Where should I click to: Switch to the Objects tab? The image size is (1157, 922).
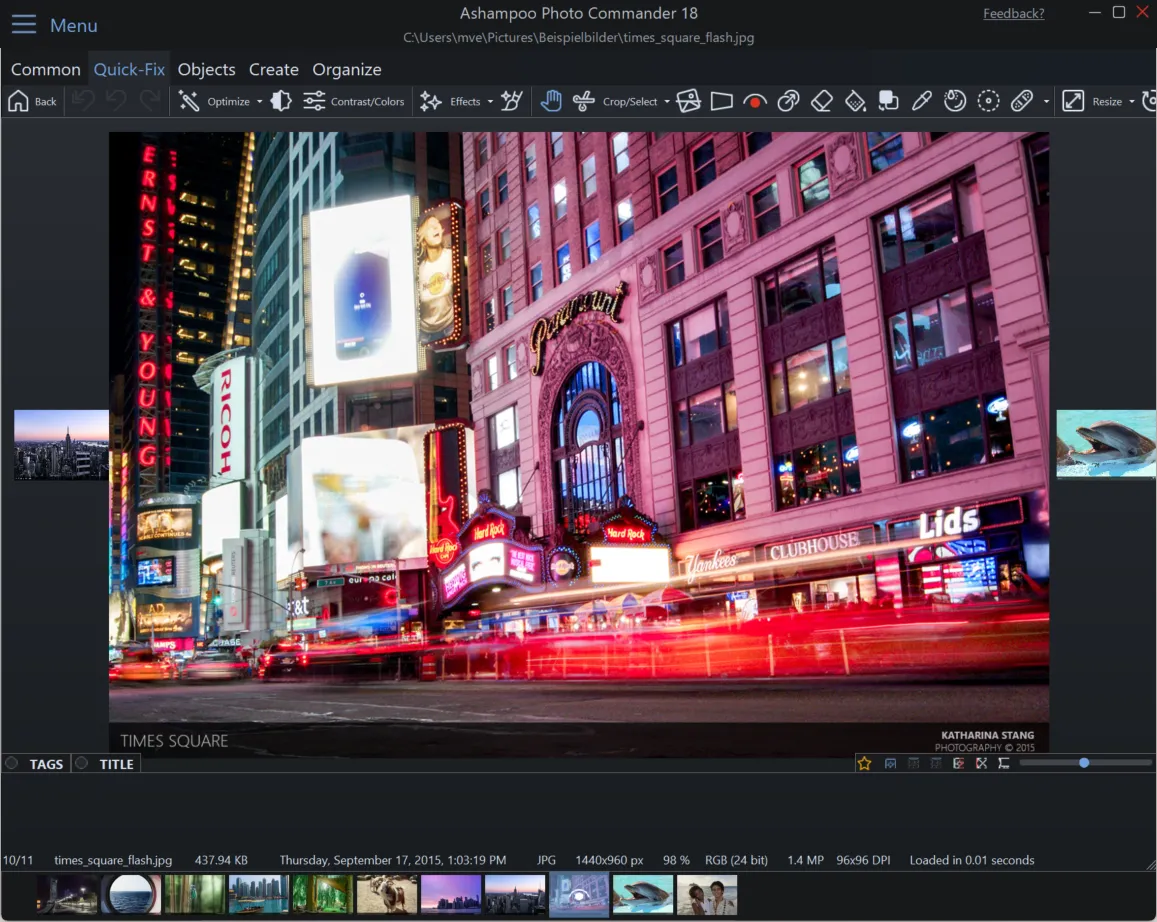(x=206, y=69)
